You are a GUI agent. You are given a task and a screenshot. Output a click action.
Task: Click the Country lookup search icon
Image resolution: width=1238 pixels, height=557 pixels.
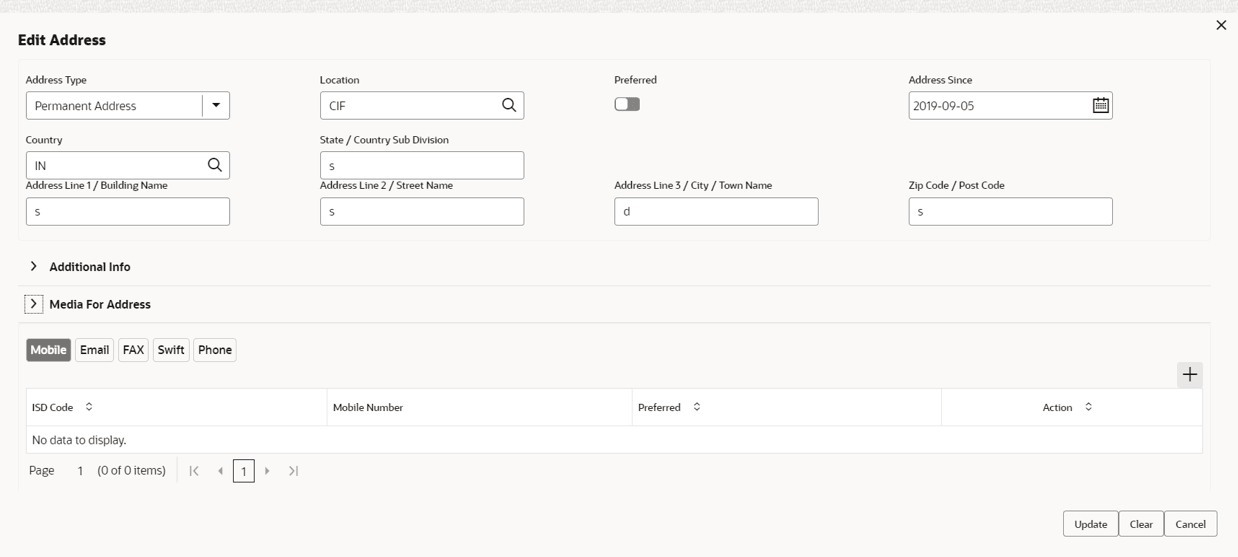[x=214, y=165]
